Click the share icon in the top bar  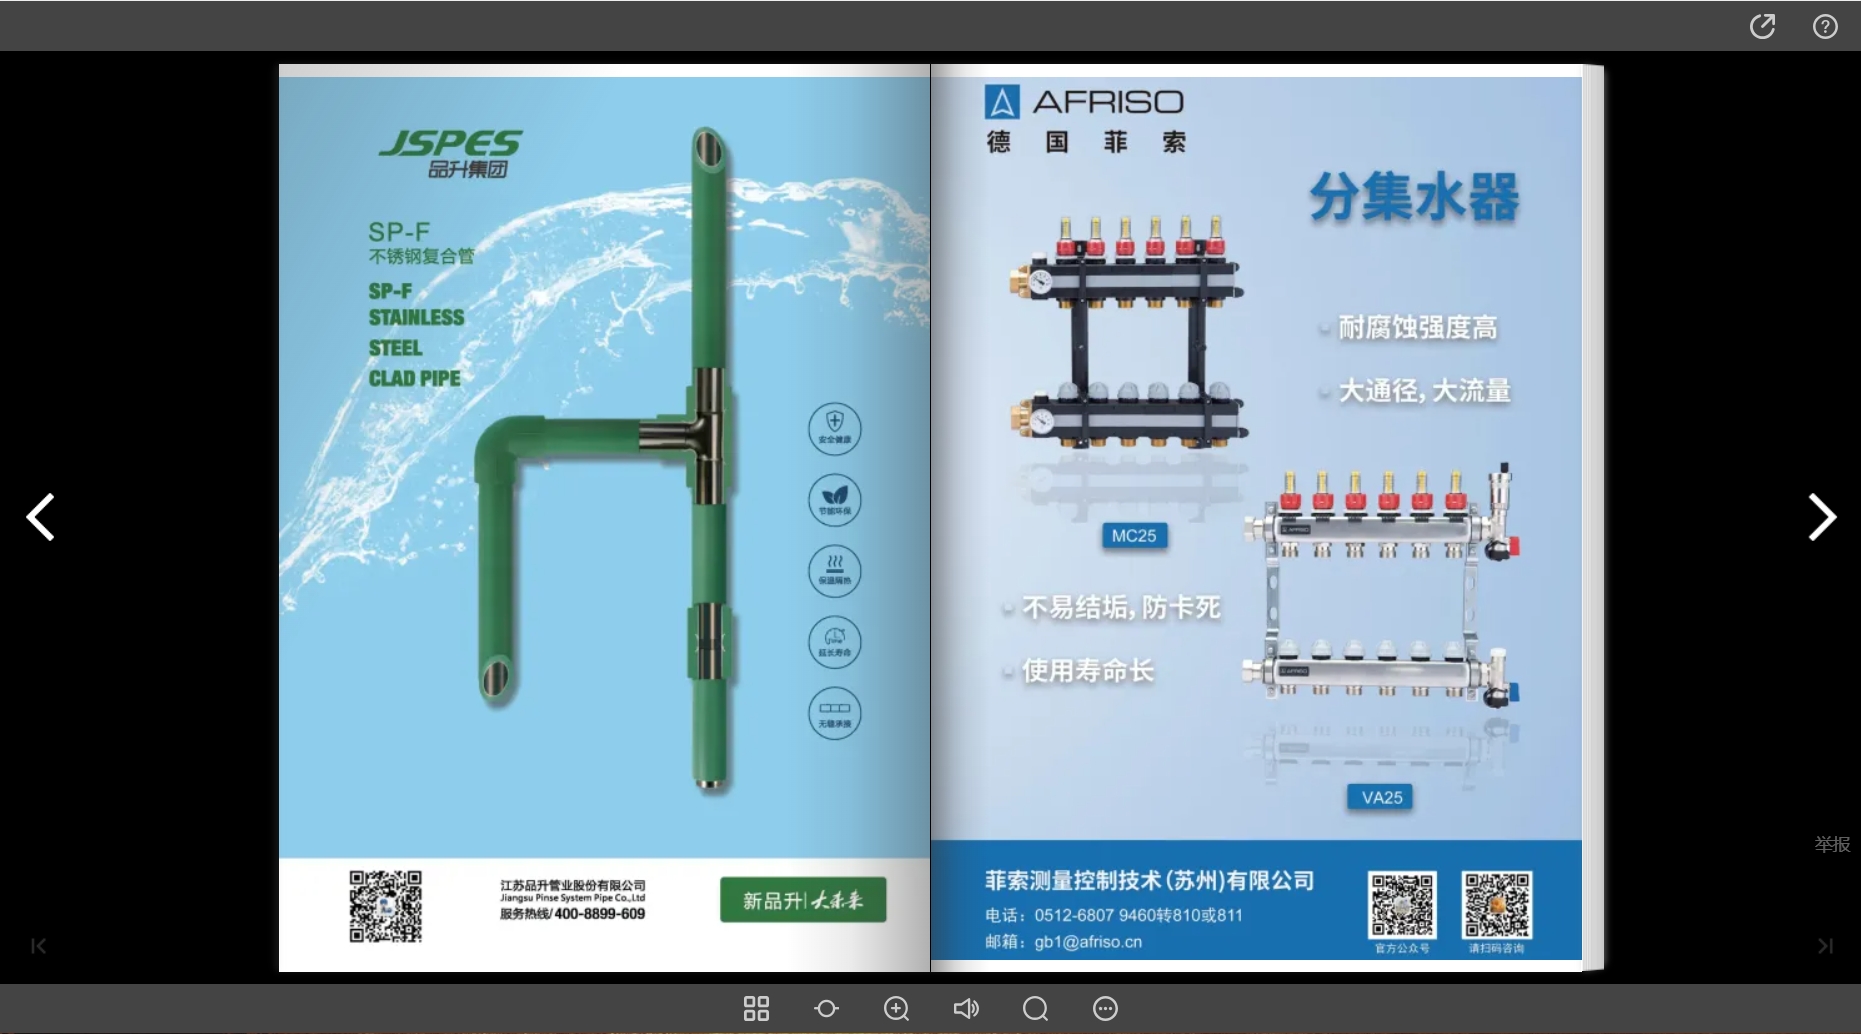click(x=1762, y=26)
